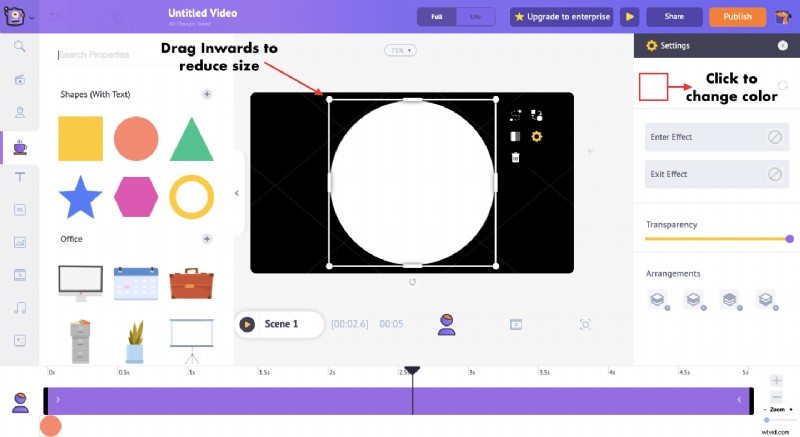Screen dimensions: 800x437
Task: Add the pink hexagon shape
Action: 136,197
